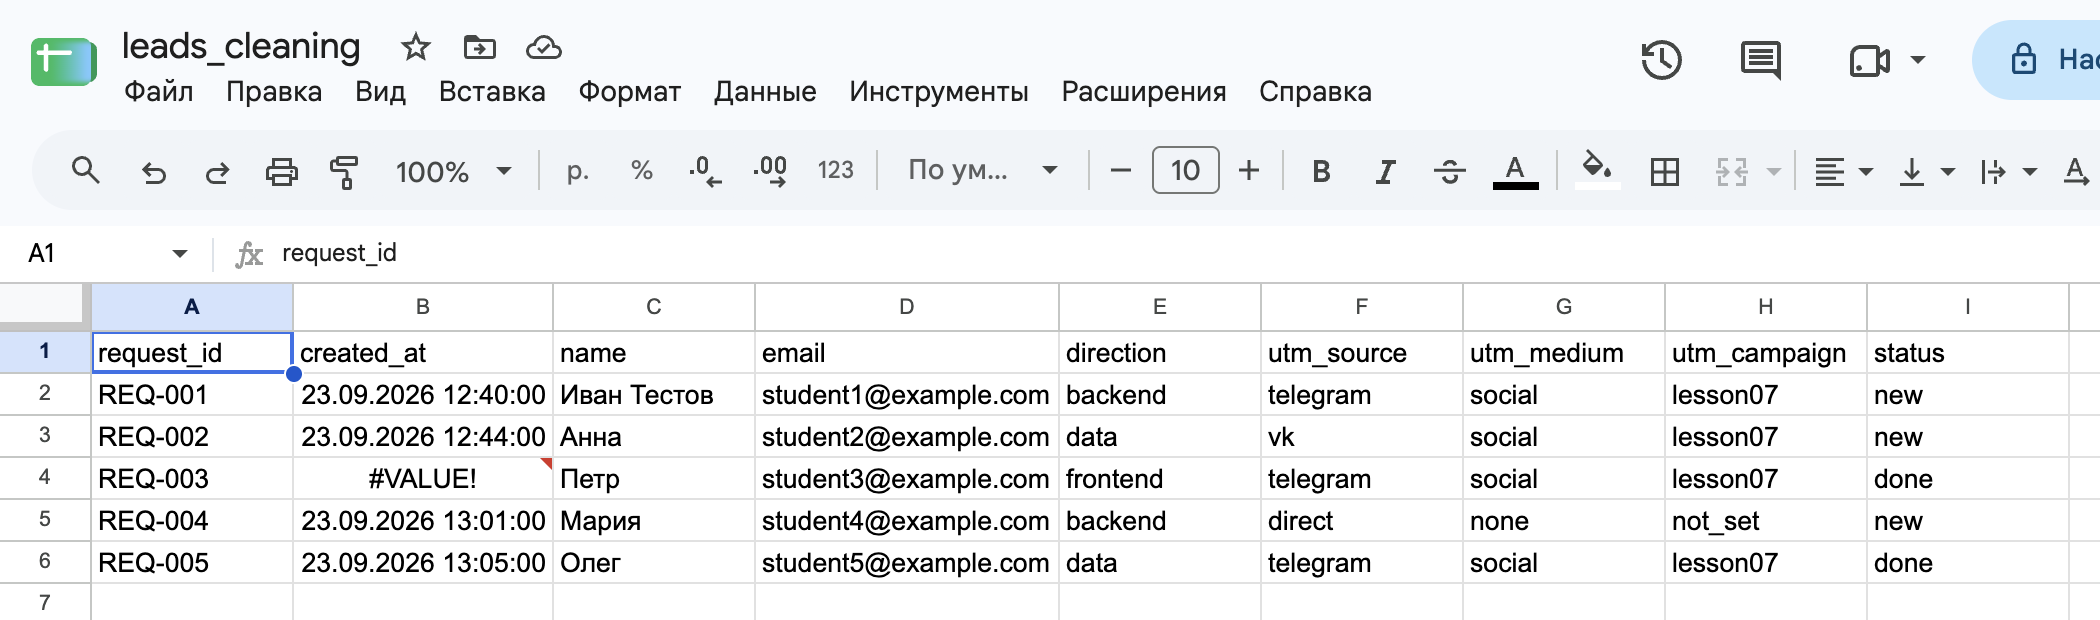The height and width of the screenshot is (620, 2100).
Task: Increase font size with plus button
Action: 1249,171
